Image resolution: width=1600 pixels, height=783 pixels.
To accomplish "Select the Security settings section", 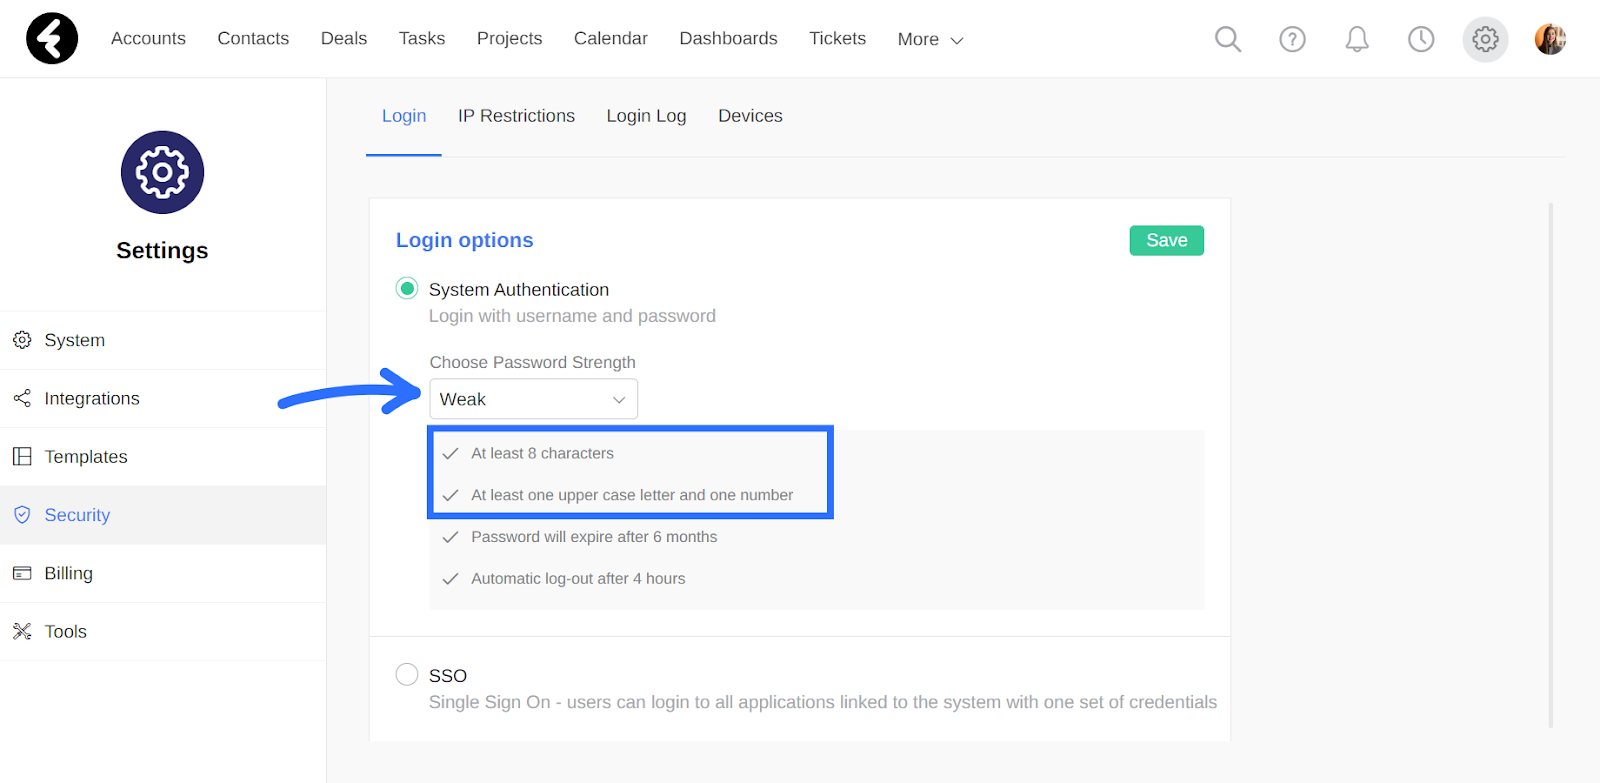I will (x=163, y=515).
